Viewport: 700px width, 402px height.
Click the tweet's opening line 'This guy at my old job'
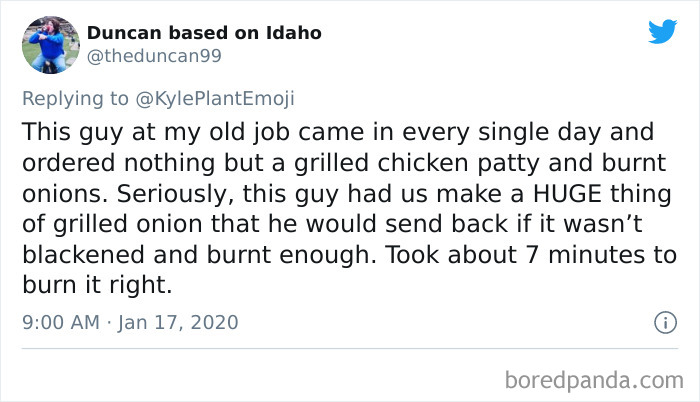click(x=156, y=133)
